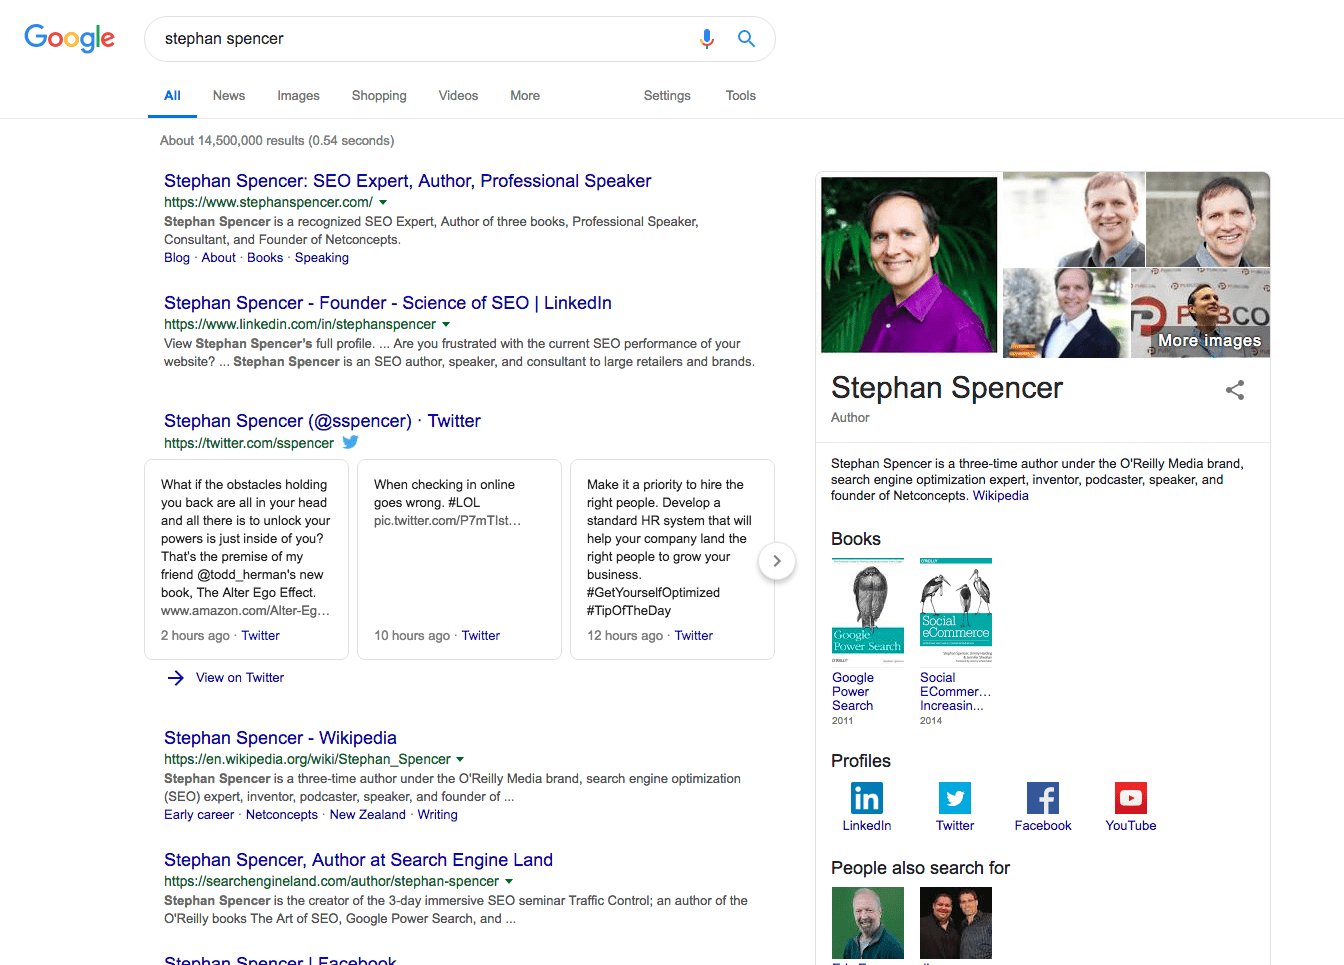Open the LinkedIn profile icon

[867, 798]
